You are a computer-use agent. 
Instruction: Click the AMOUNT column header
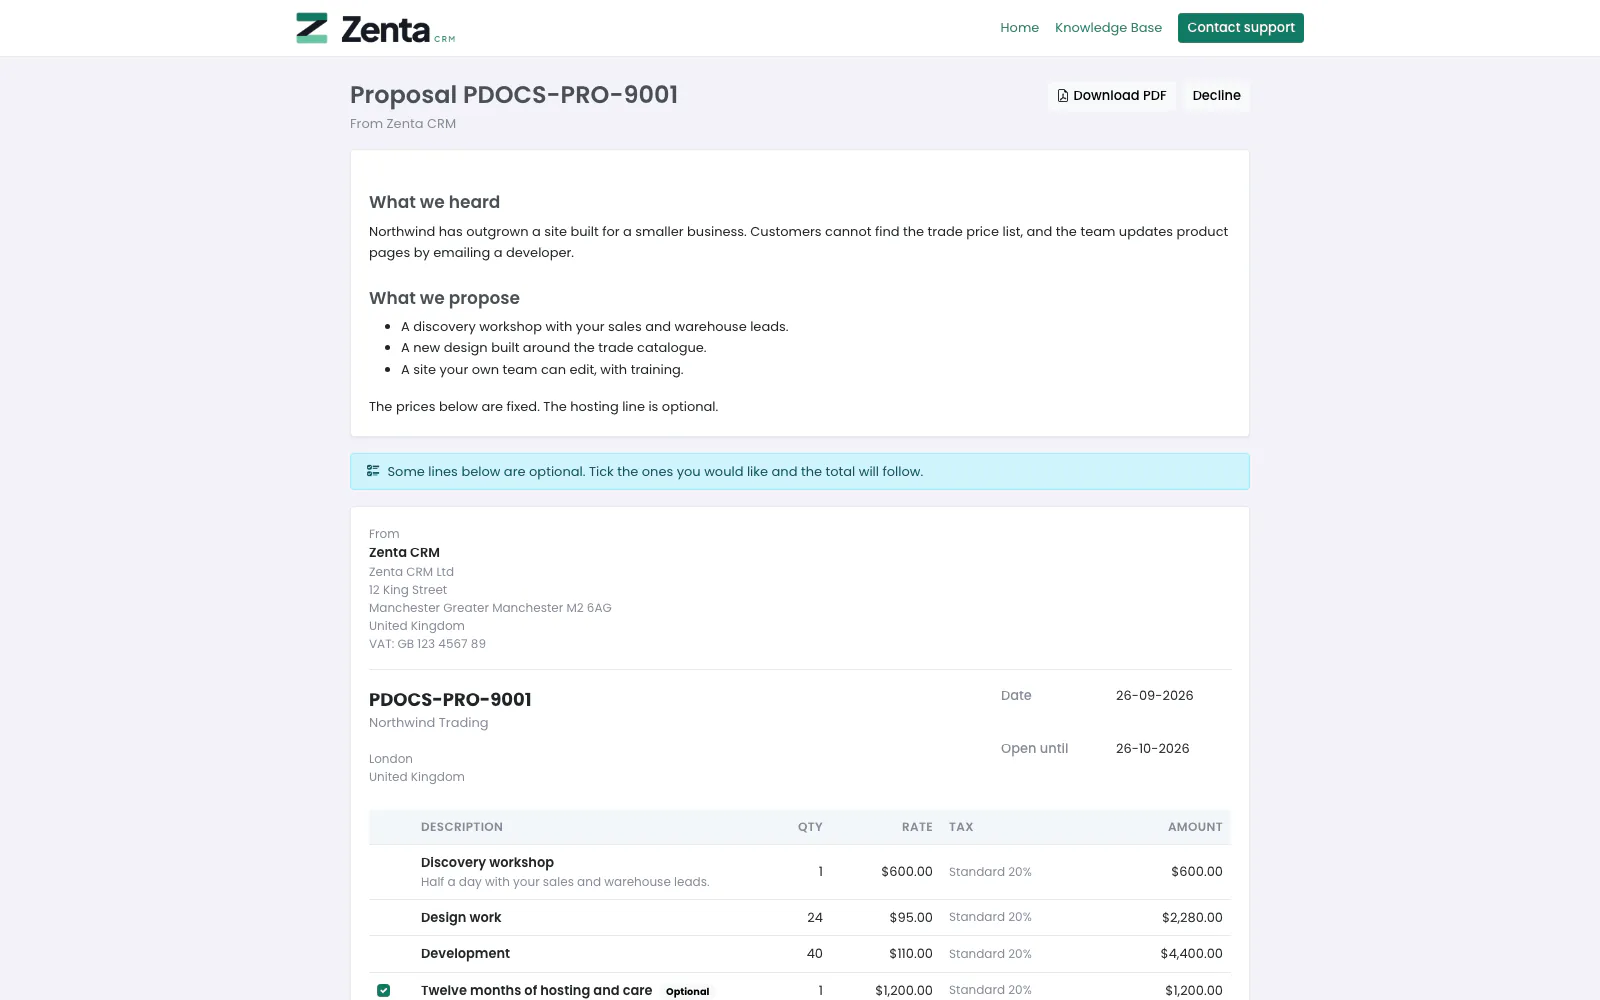point(1195,827)
